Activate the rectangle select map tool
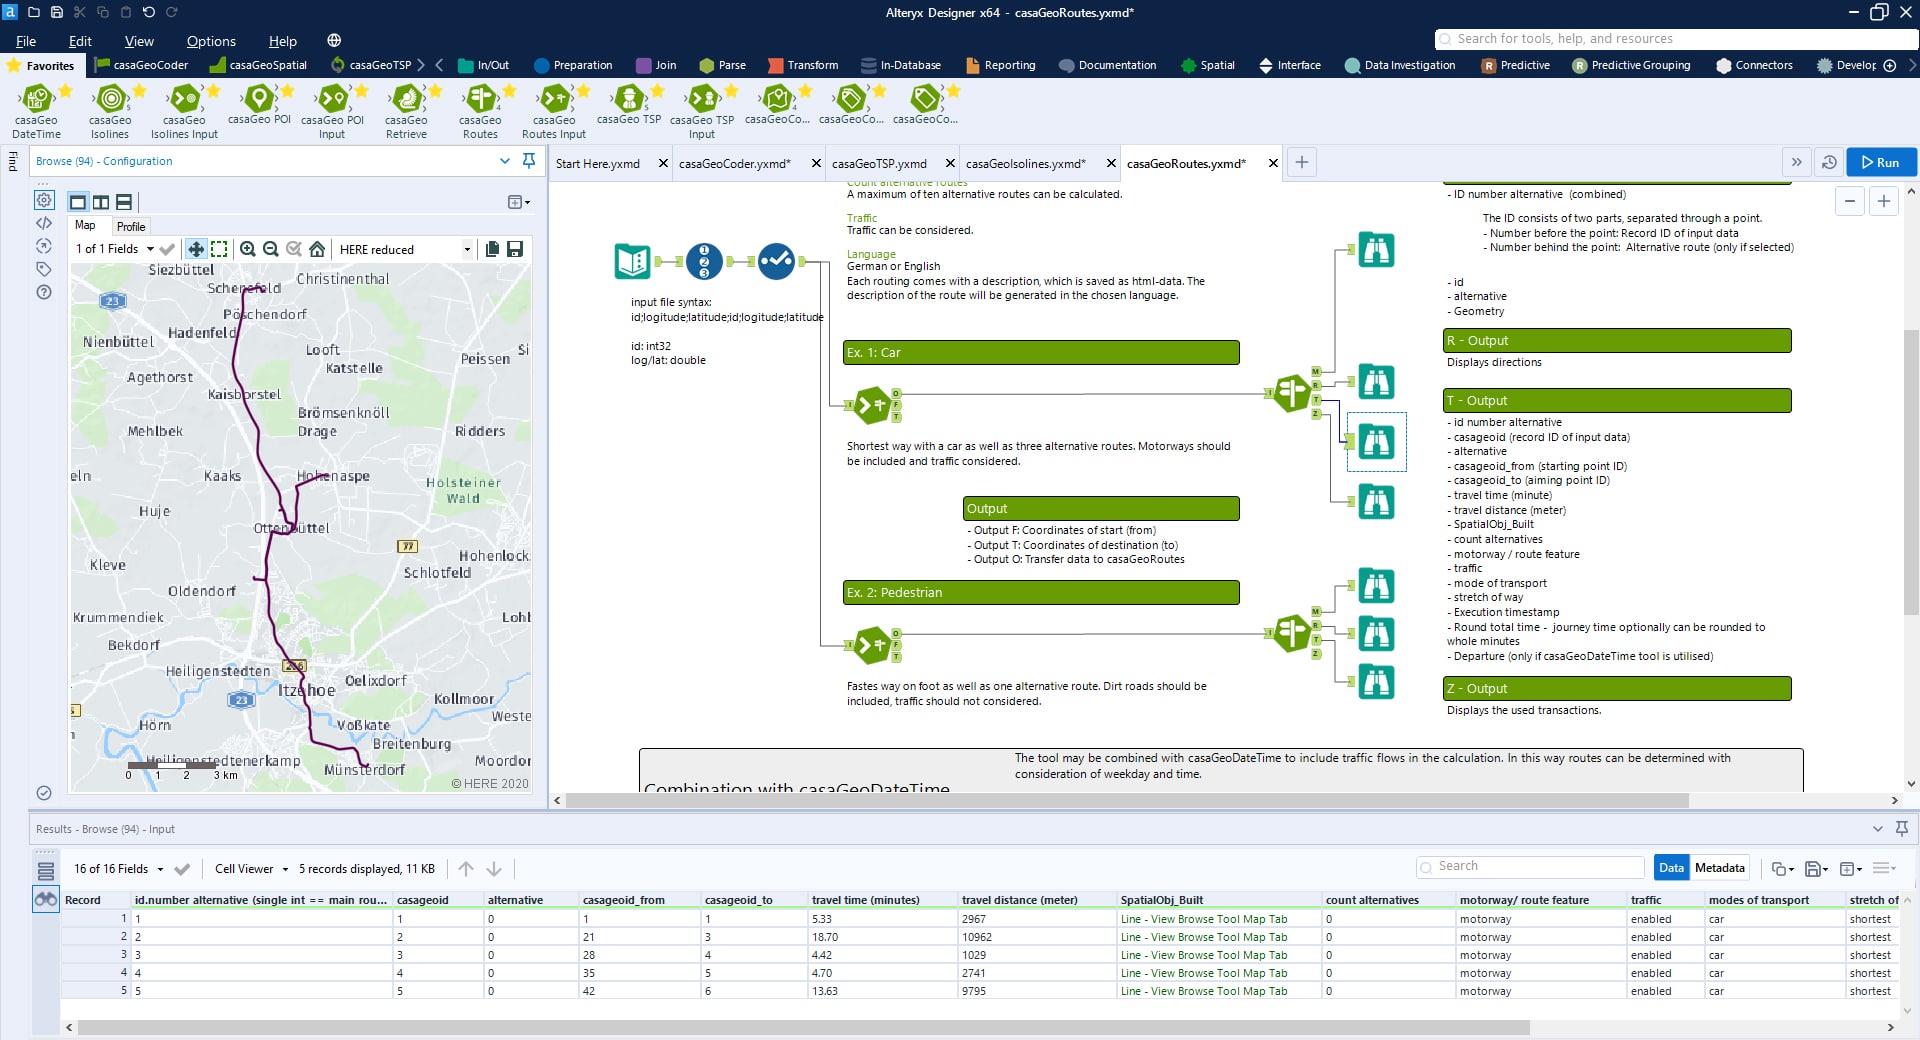Image resolution: width=1920 pixels, height=1040 pixels. point(219,249)
